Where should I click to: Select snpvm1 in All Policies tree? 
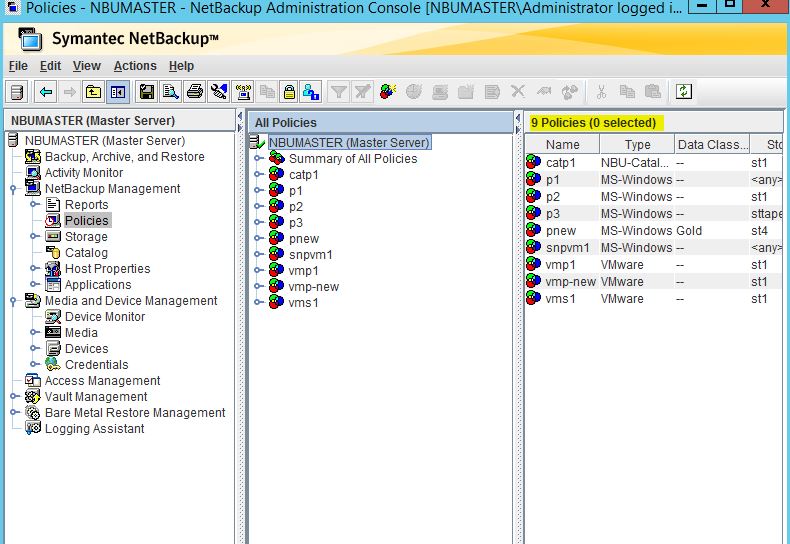311,255
